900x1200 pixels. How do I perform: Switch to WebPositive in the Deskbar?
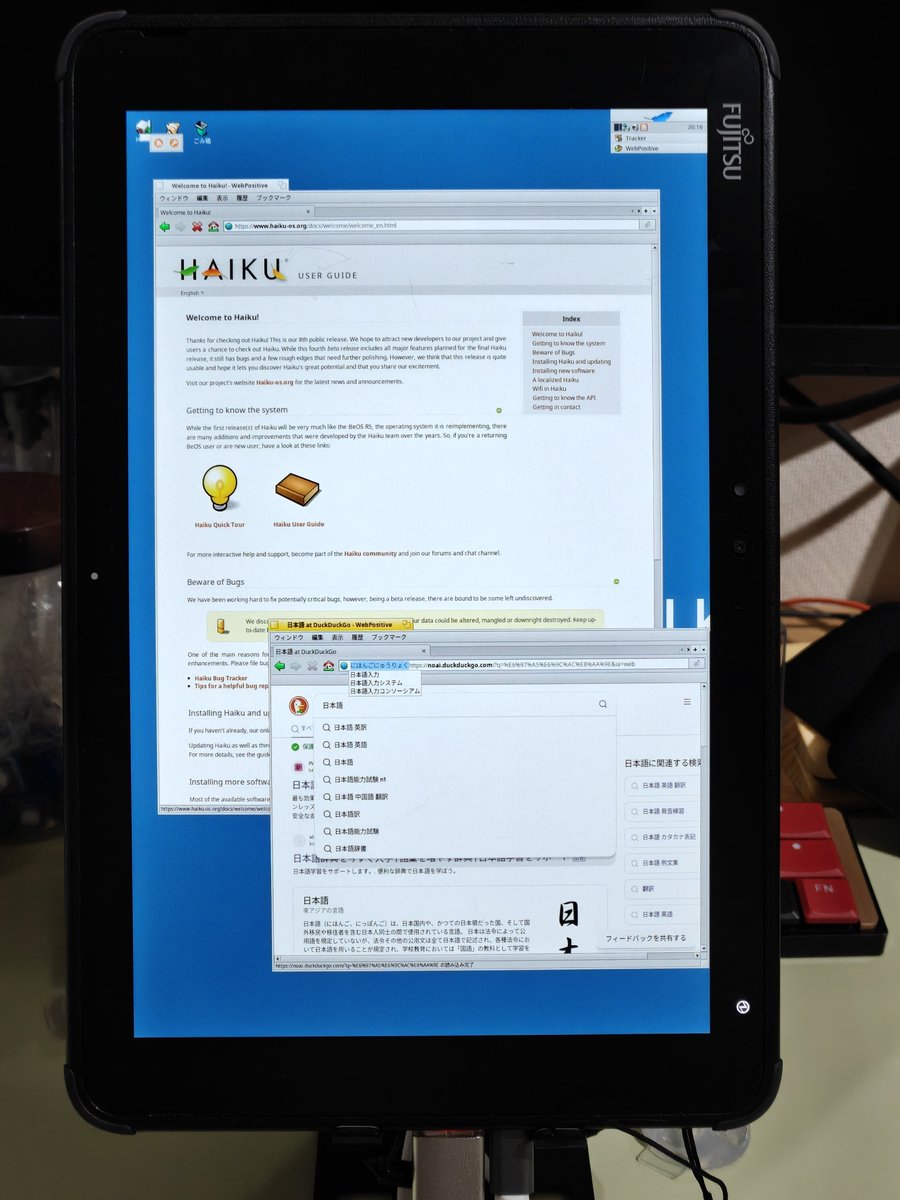pos(659,148)
